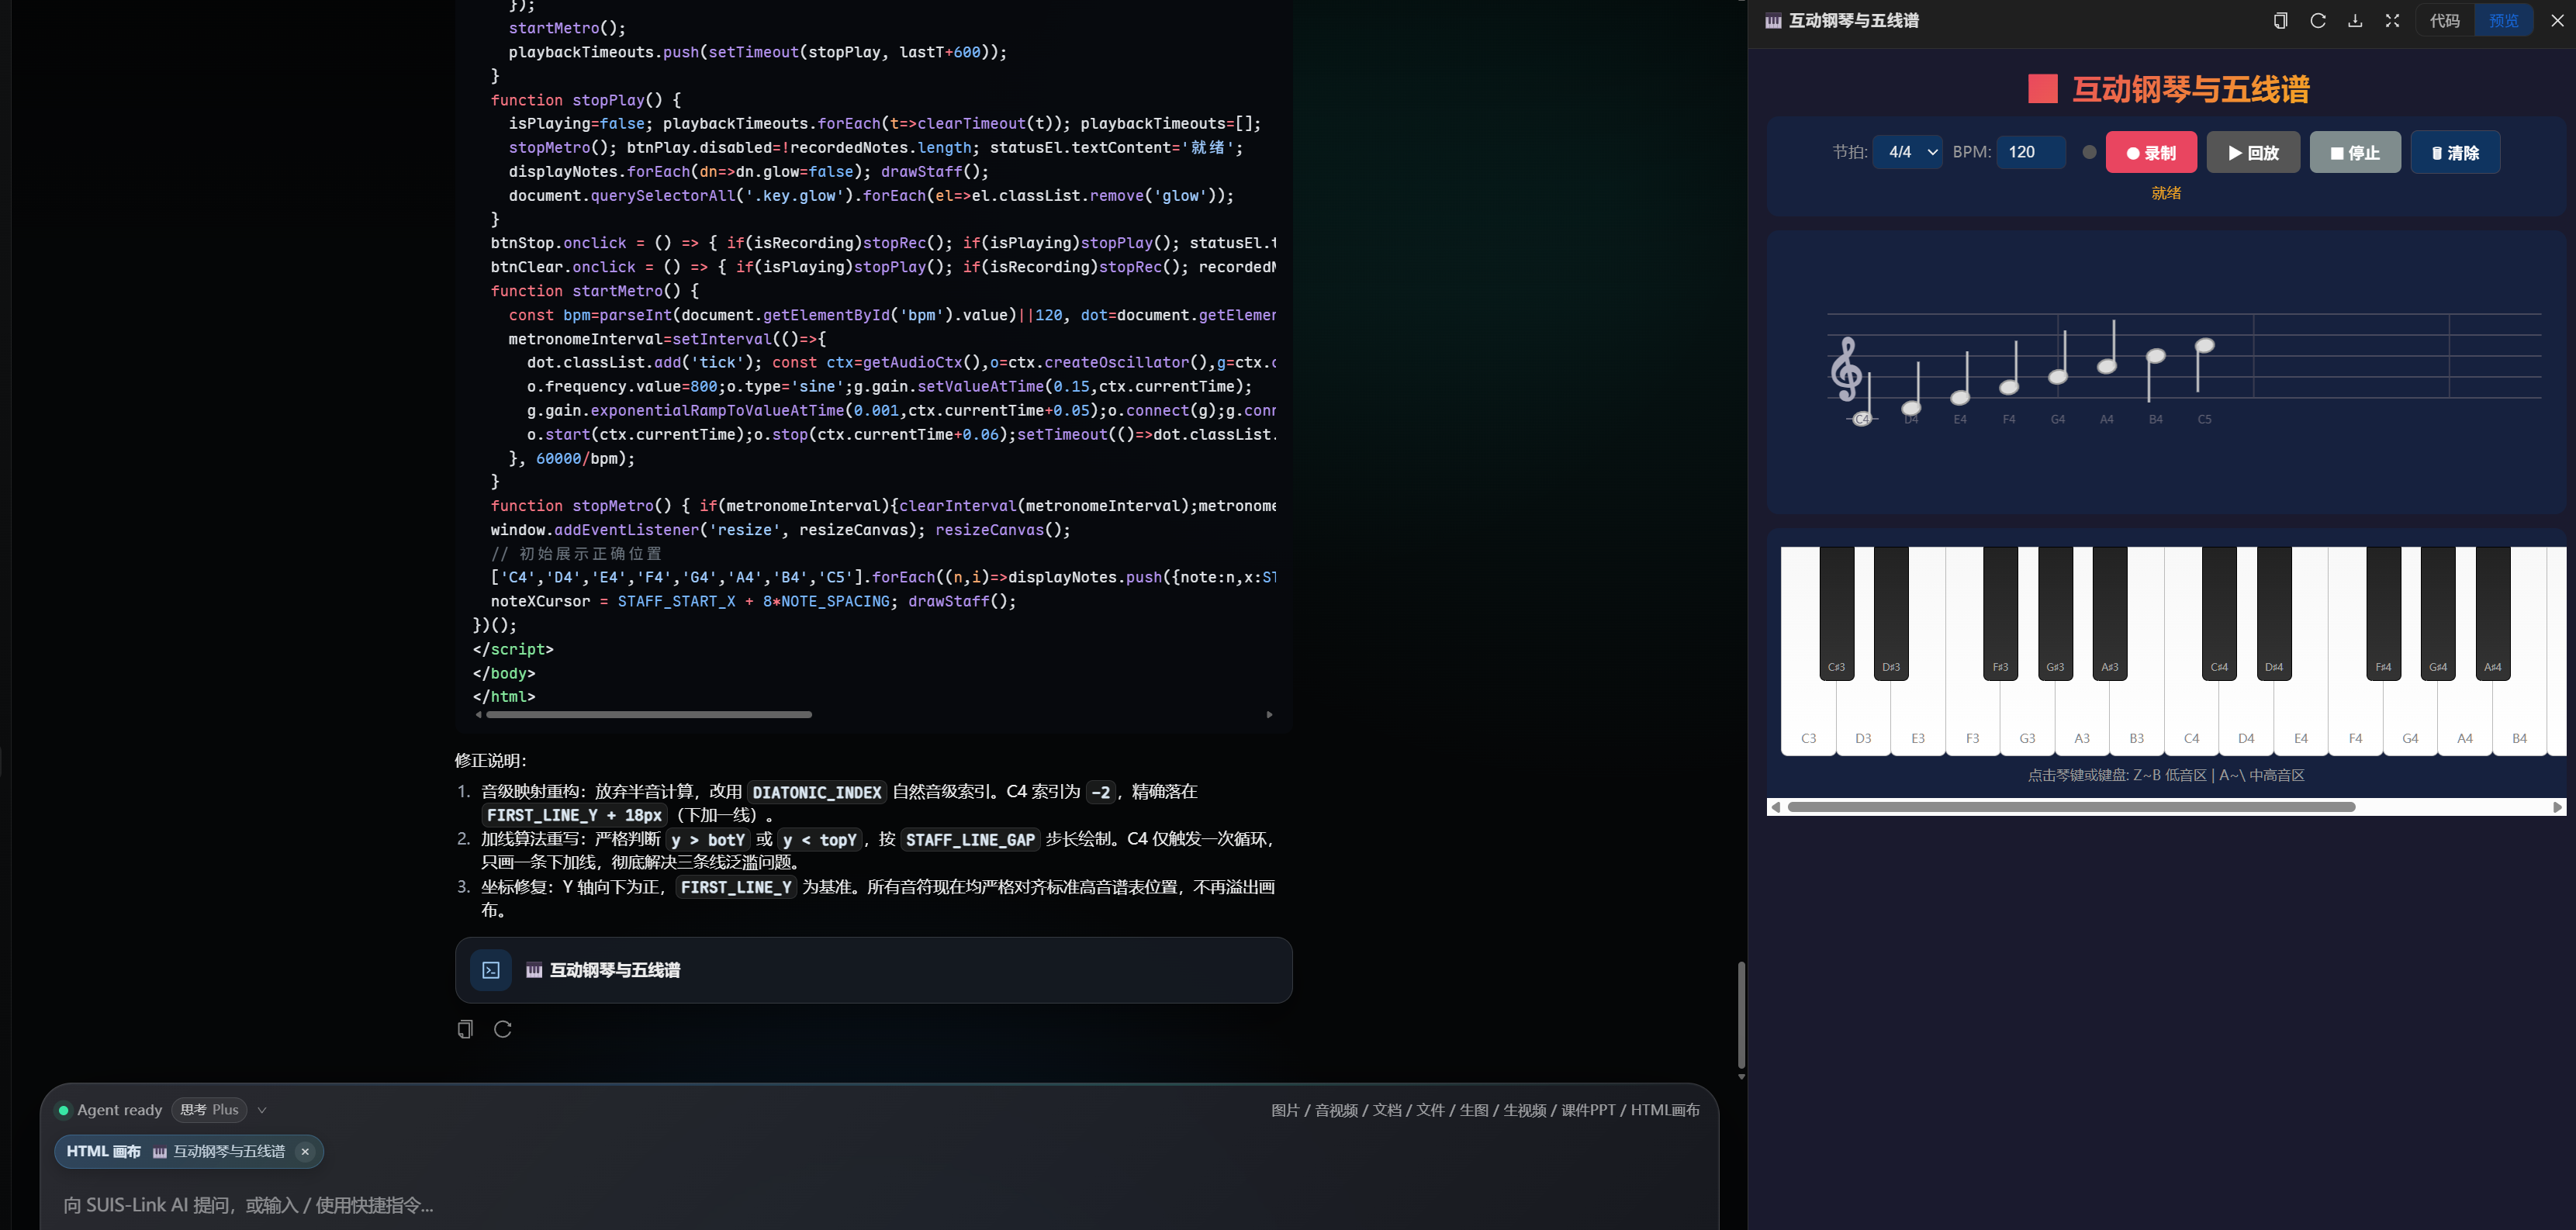The image size is (2576, 1230).
Task: Play the G#3 black key
Action: [x=2055, y=613]
